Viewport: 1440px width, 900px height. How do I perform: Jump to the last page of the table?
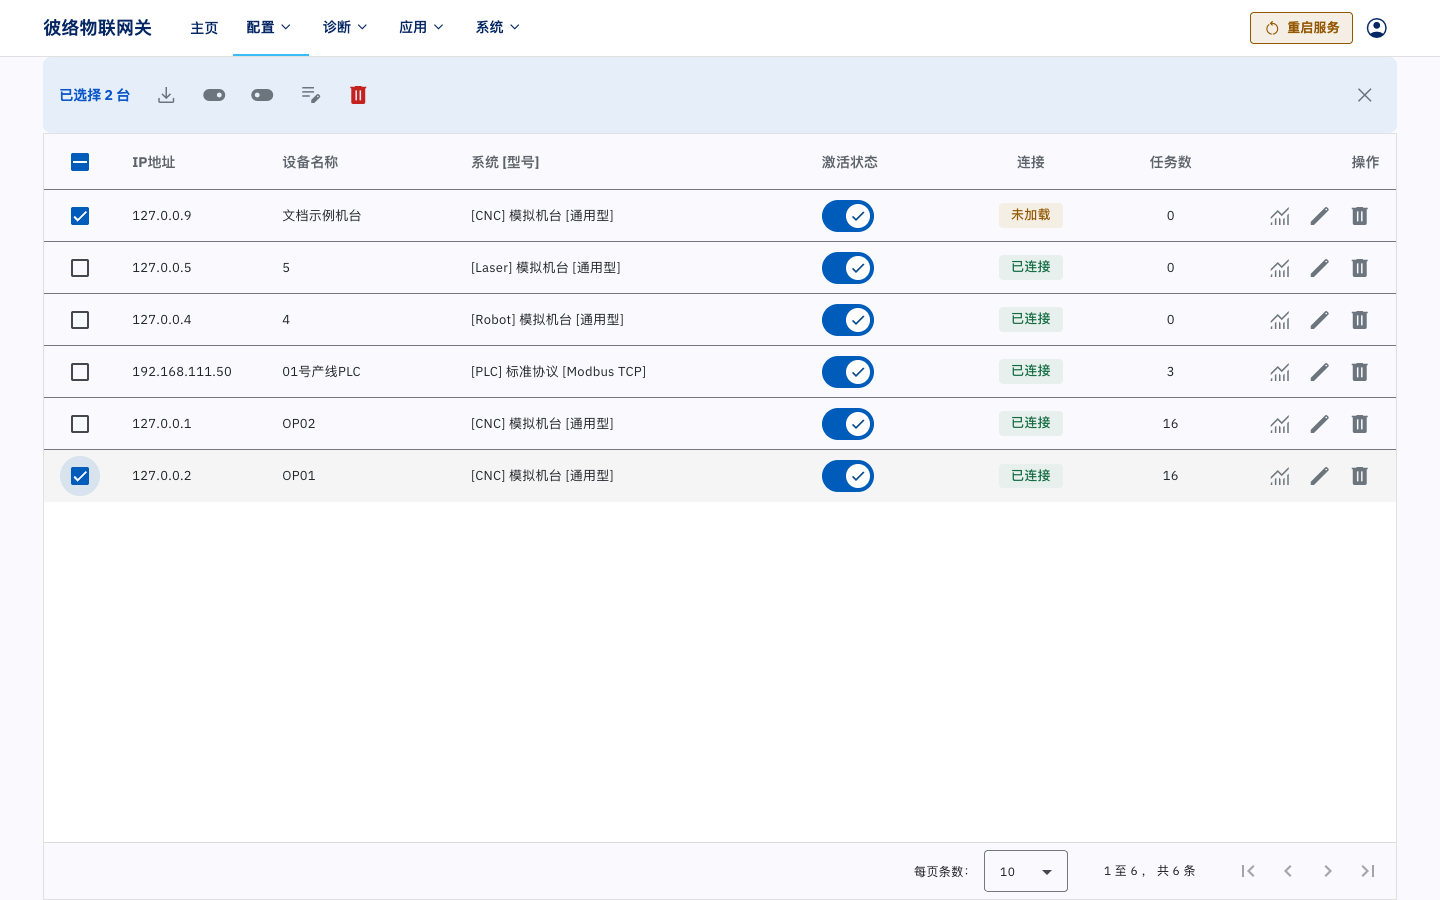[x=1368, y=871]
